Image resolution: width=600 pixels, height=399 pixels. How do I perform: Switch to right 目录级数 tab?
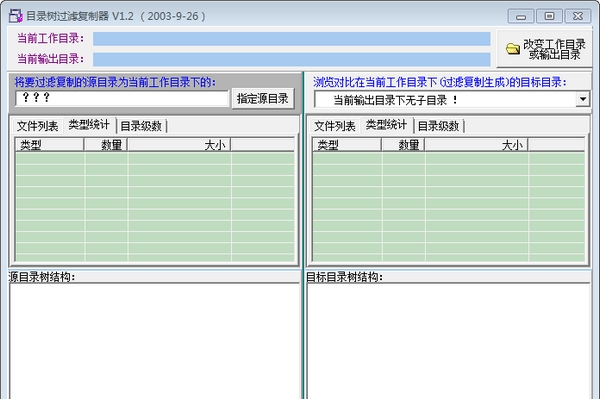[x=439, y=126]
